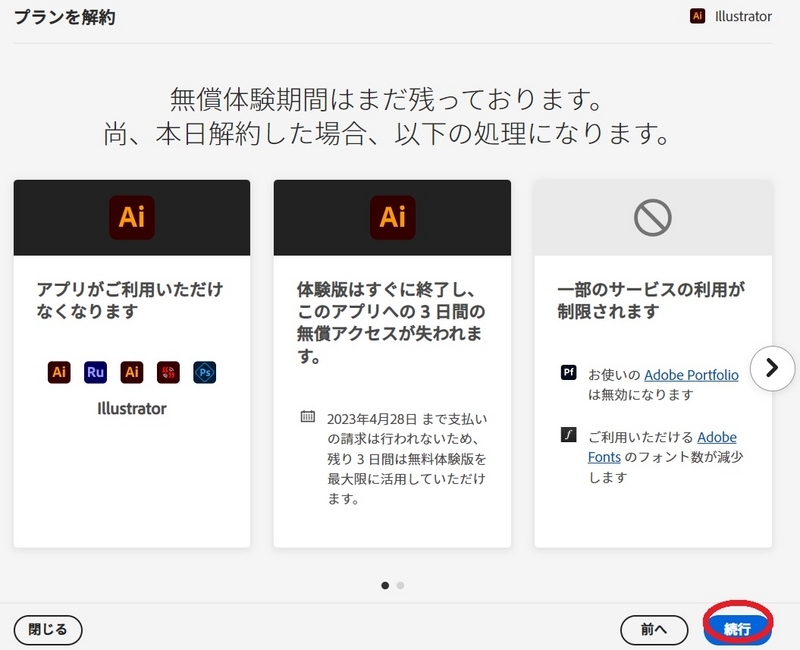Click the quotation-mark app icon in the row

click(x=168, y=372)
